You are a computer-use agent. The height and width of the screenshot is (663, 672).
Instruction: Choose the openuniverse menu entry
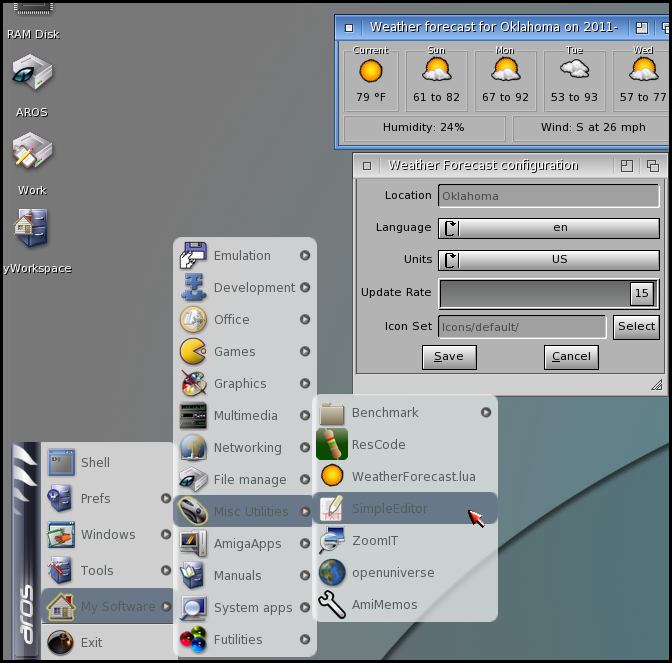coord(405,573)
